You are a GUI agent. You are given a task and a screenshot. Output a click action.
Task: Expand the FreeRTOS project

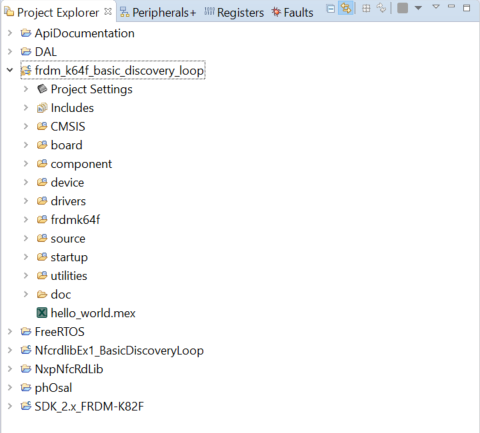click(10, 332)
